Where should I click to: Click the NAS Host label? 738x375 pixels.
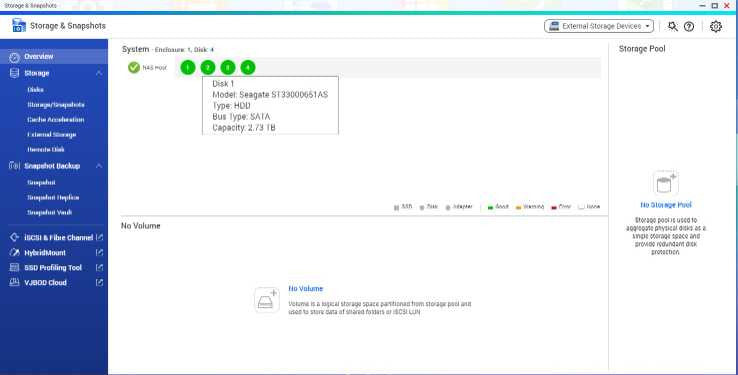pos(154,68)
